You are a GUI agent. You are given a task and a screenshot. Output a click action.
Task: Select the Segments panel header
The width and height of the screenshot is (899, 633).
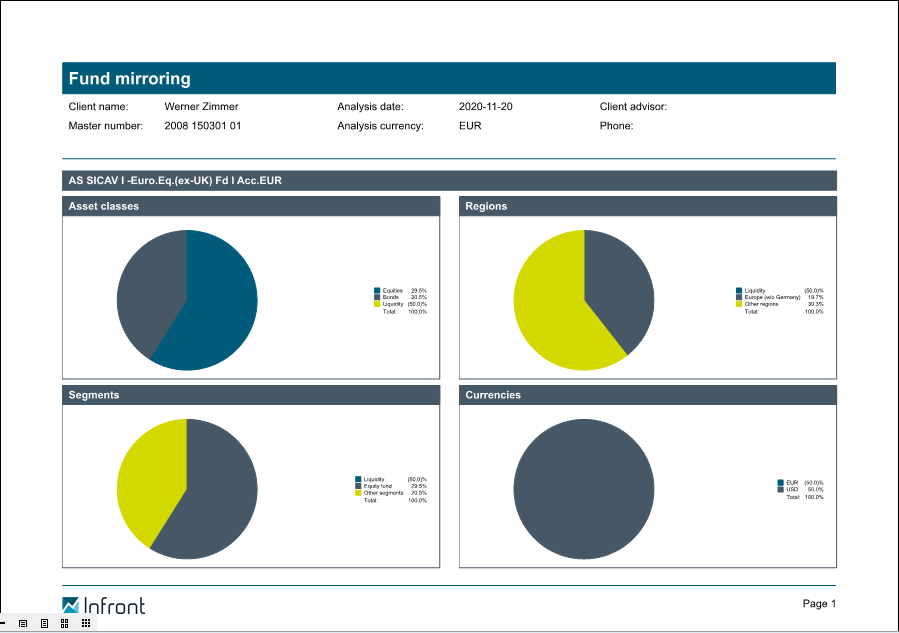[251, 395]
